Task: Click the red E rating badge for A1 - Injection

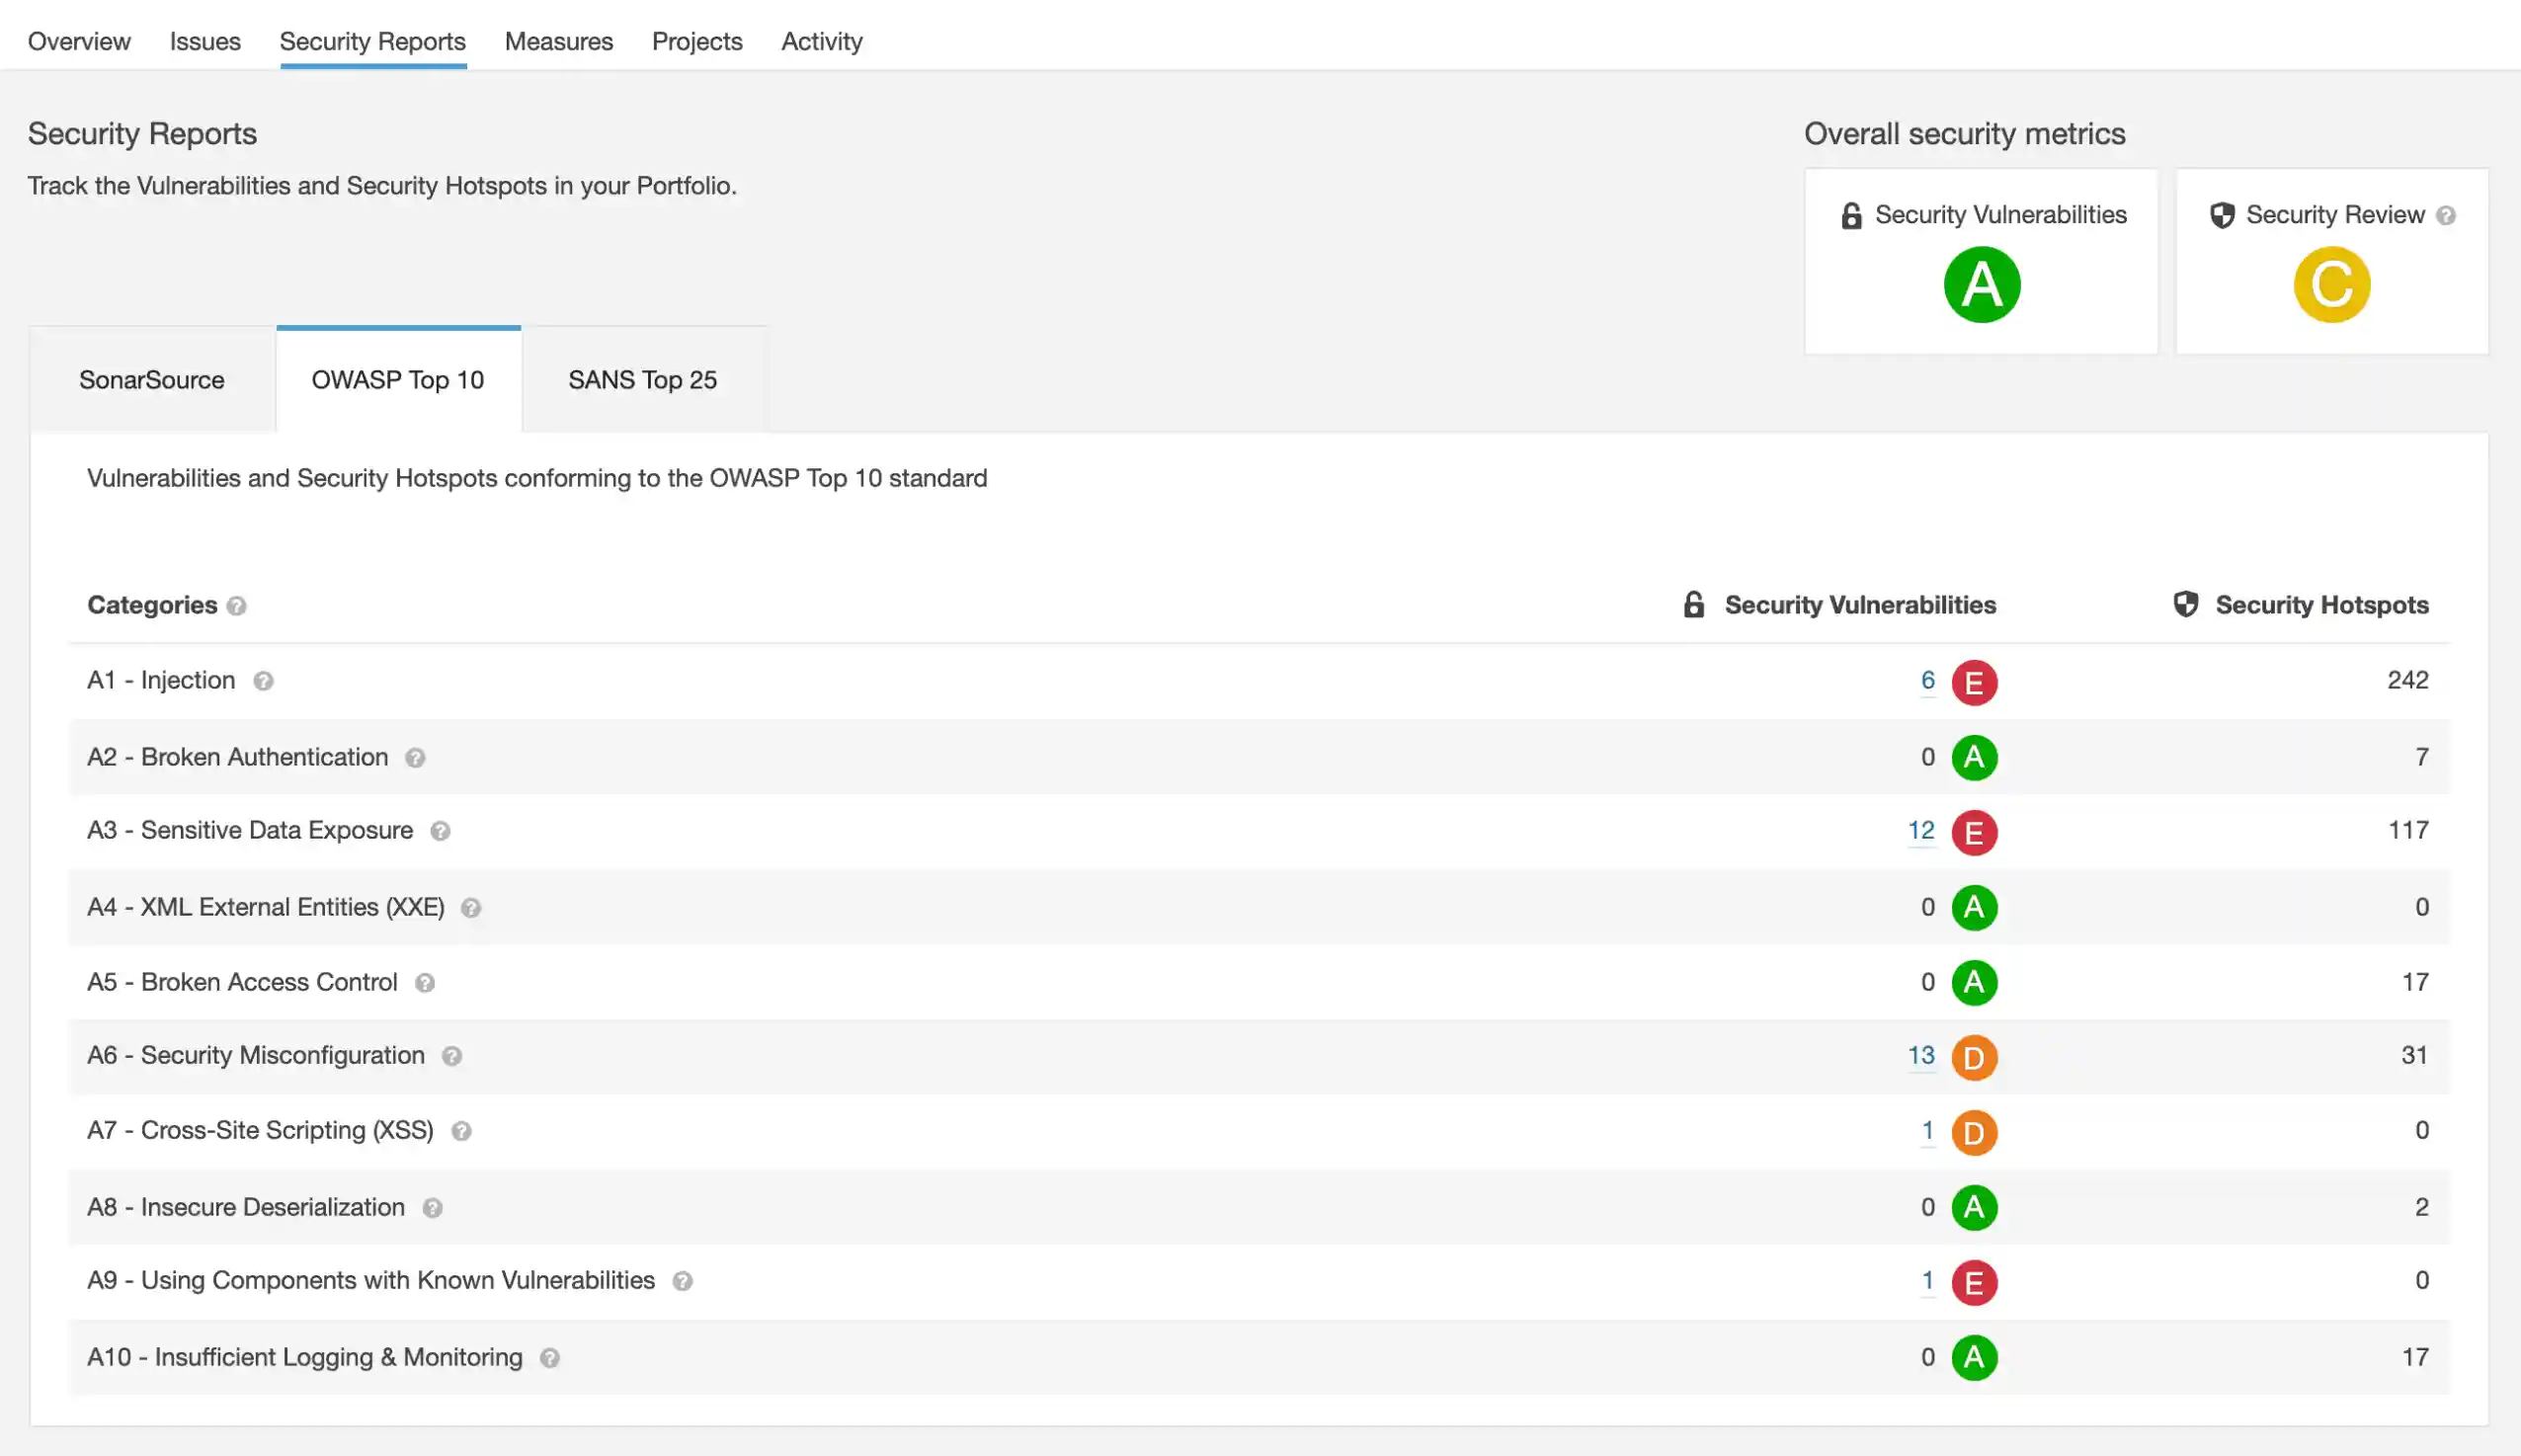Action: coord(1974,683)
